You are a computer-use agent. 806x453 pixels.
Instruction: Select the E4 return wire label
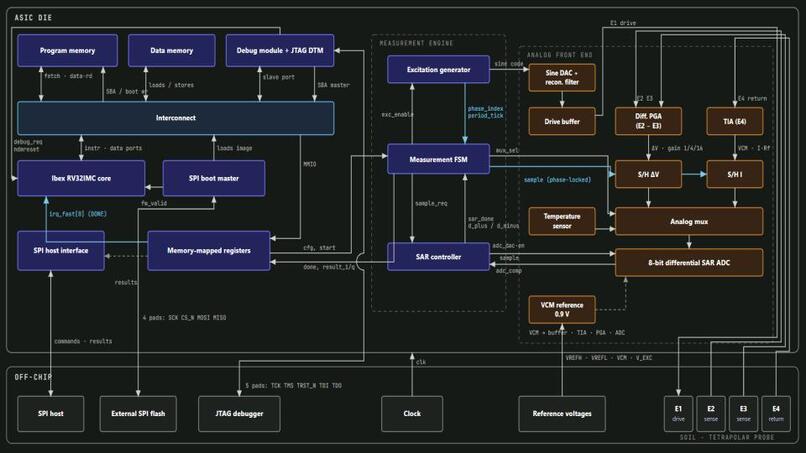click(752, 98)
